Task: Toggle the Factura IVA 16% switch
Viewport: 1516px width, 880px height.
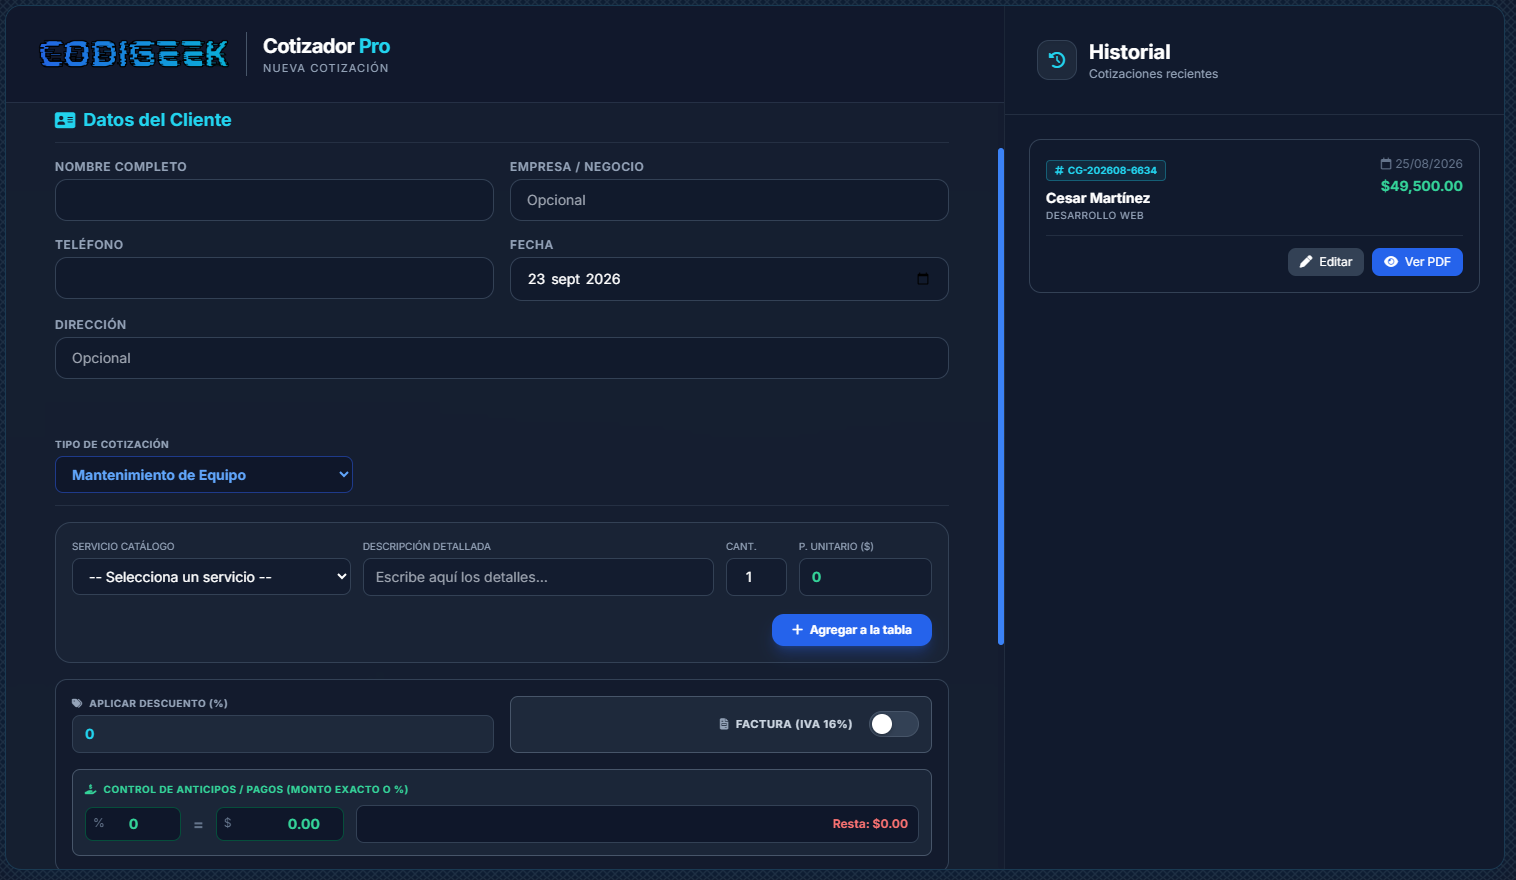Action: [894, 724]
